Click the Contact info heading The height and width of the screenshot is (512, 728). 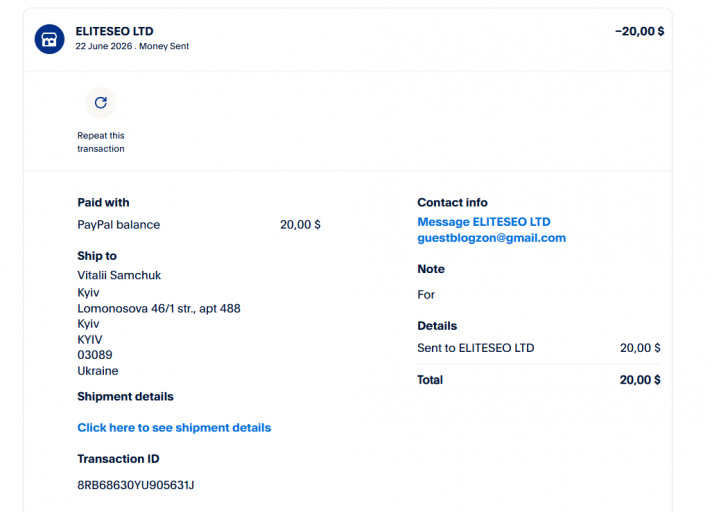452,202
